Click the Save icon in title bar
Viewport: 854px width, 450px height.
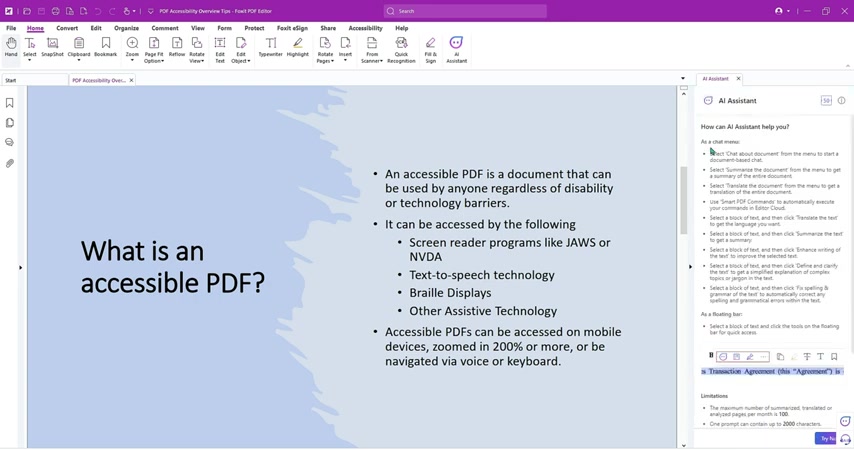click(41, 11)
